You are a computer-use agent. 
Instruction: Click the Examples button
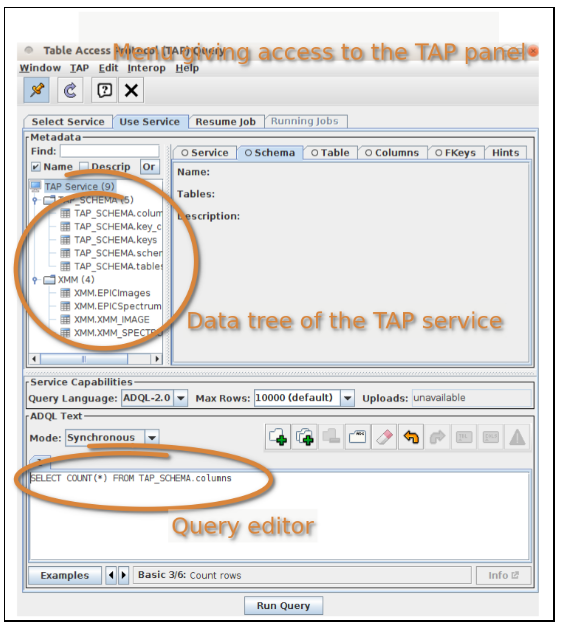click(x=65, y=576)
